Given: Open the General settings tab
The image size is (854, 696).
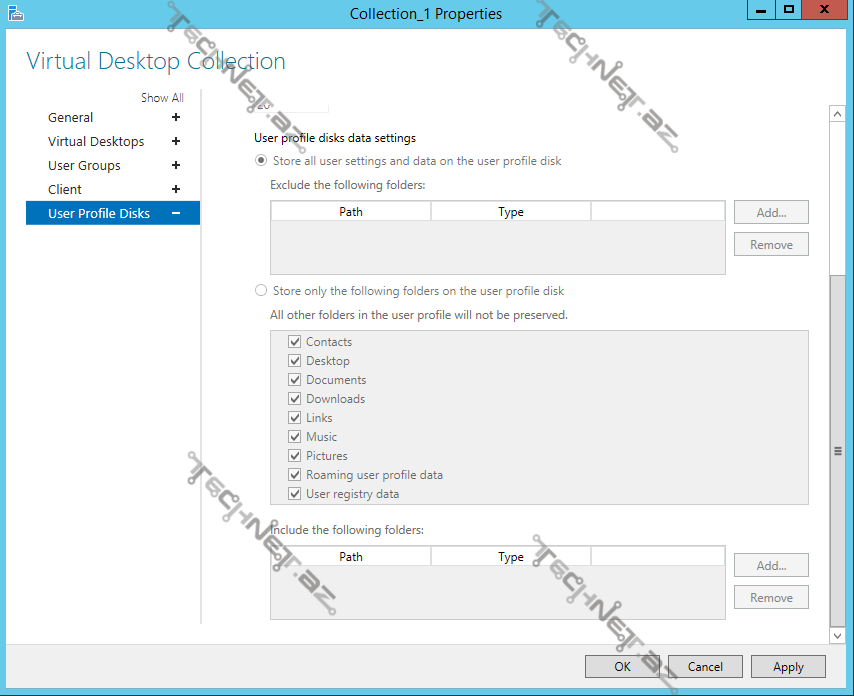Looking at the screenshot, I should point(71,117).
